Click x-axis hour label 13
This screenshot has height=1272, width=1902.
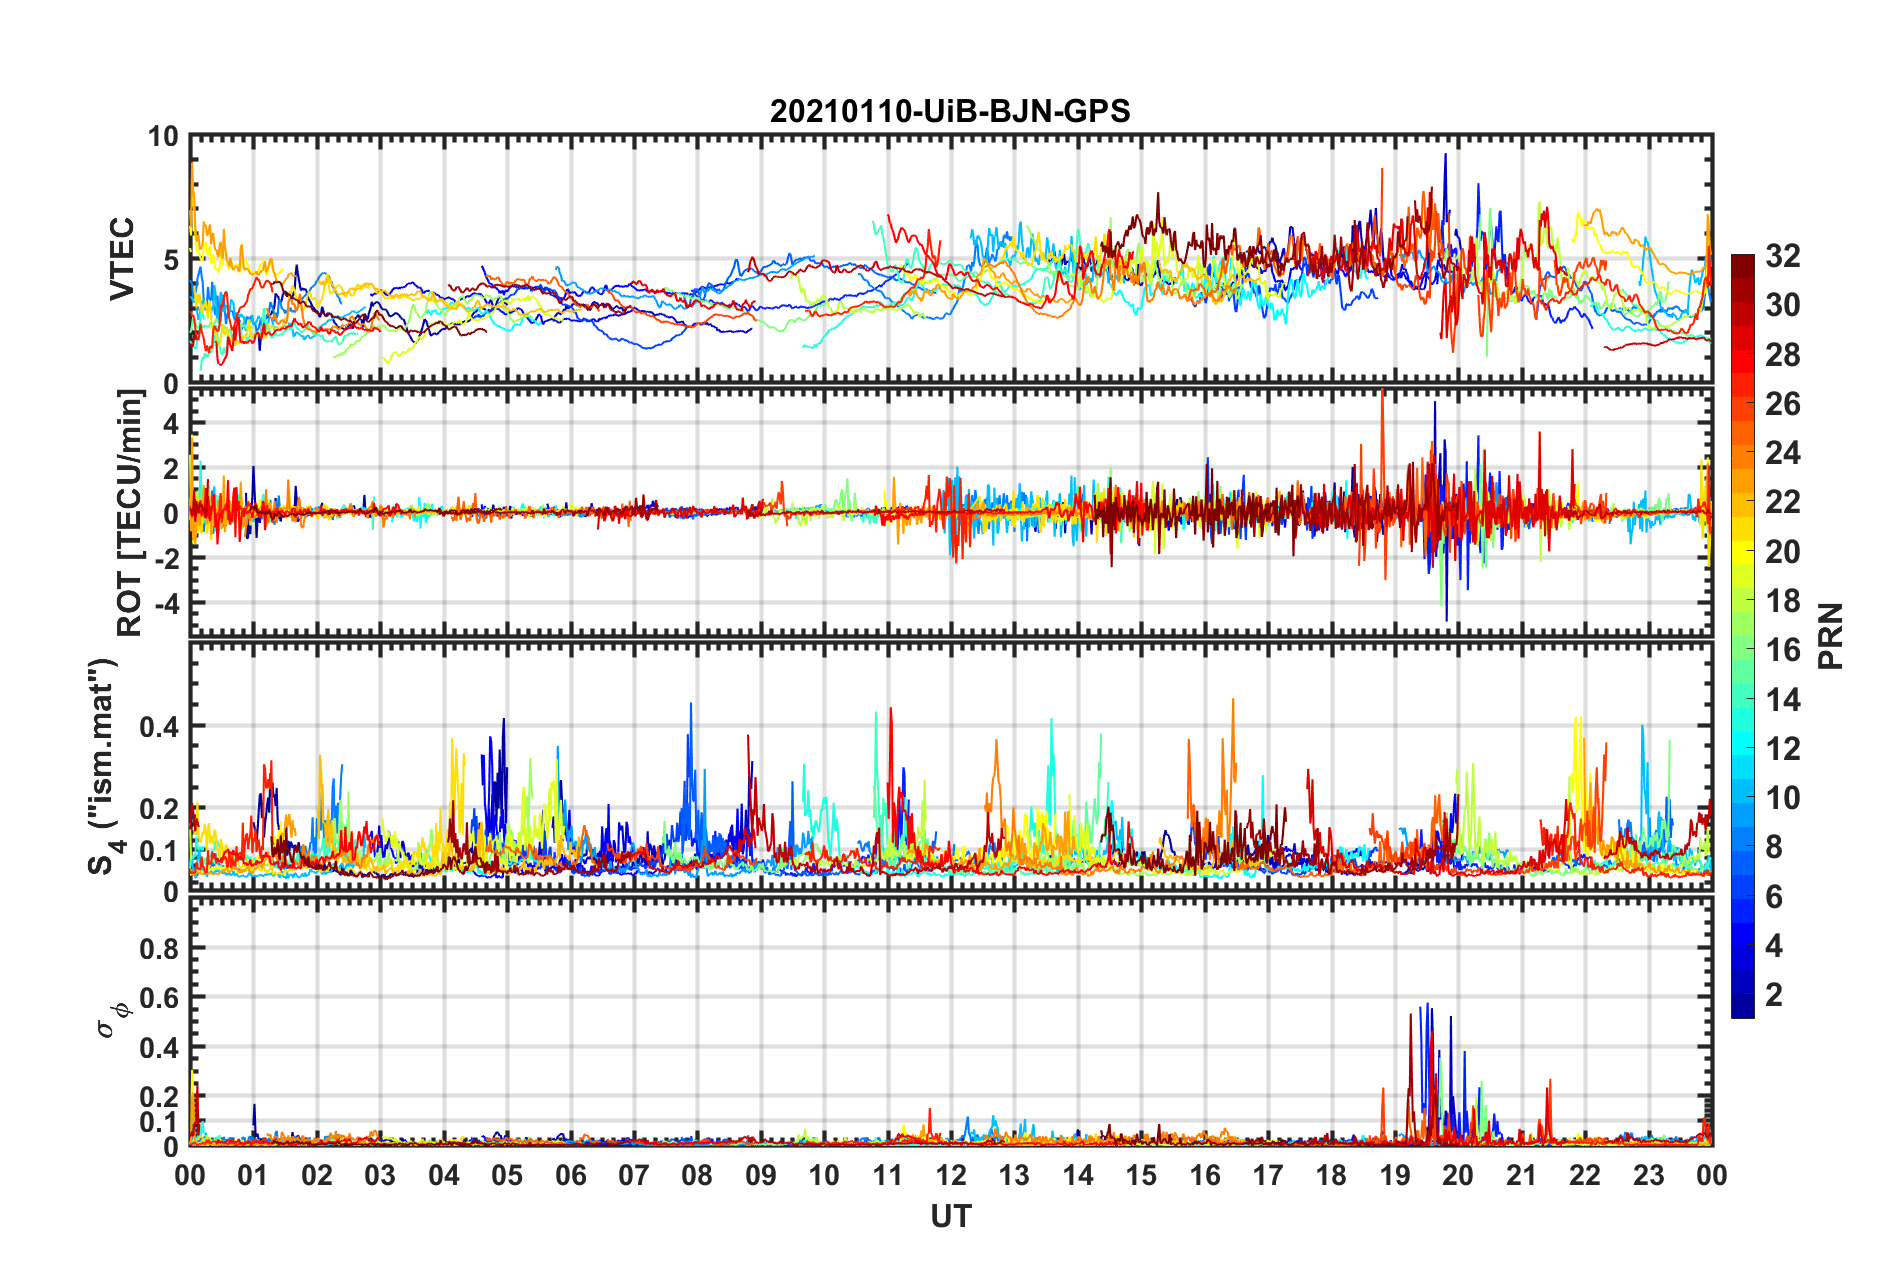[1014, 1175]
